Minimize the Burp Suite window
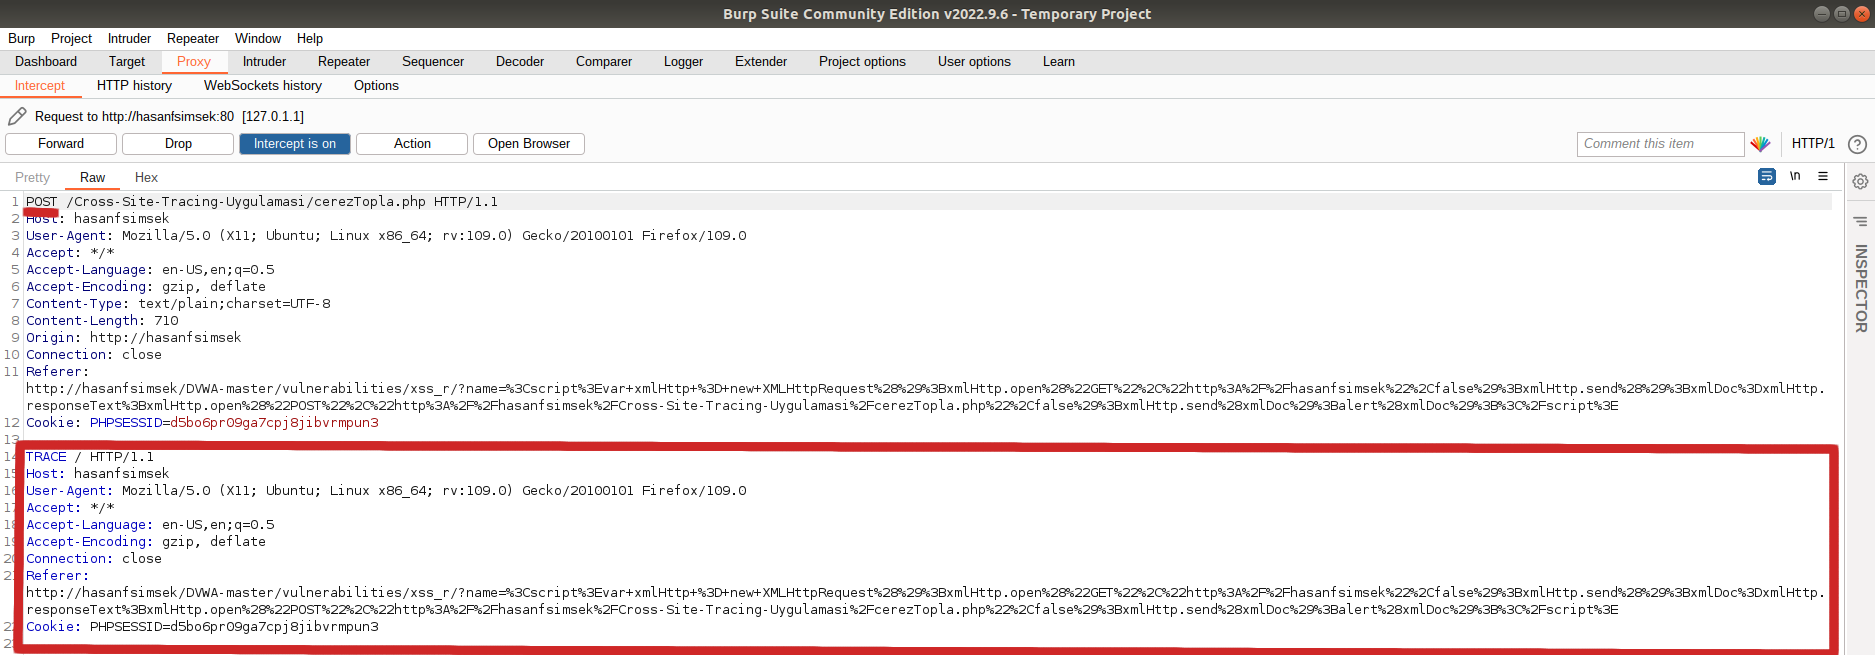The width and height of the screenshot is (1875, 655). point(1821,14)
